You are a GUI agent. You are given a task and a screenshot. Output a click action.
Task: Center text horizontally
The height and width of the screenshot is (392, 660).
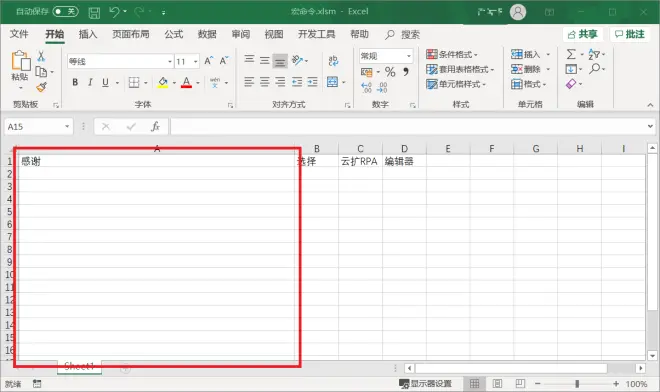pyautogui.click(x=264, y=82)
